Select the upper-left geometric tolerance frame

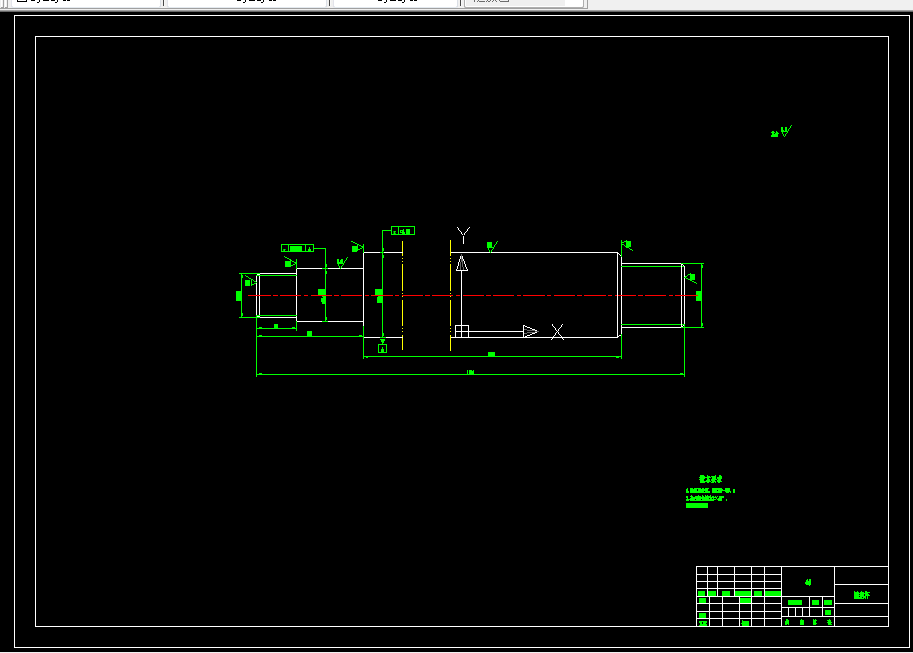click(298, 248)
